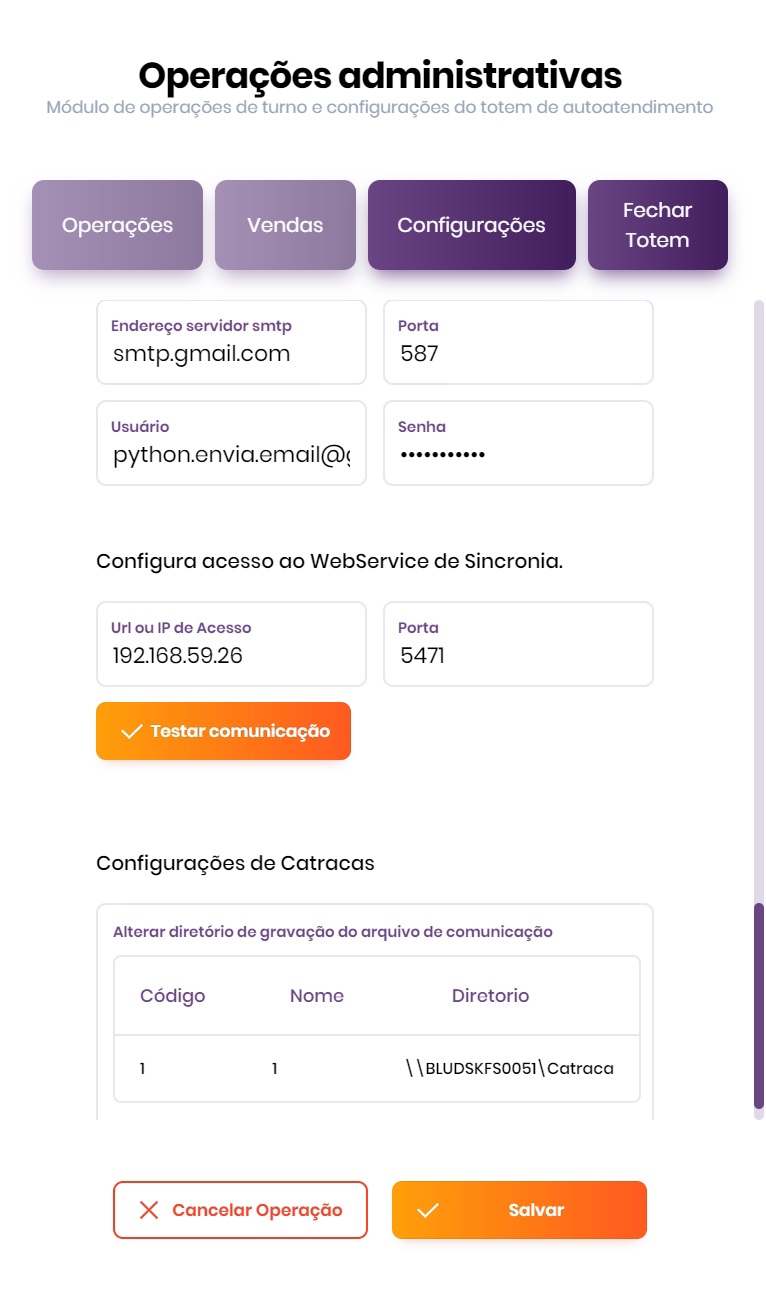
Task: Click the Salvar button label
Action: point(536,1210)
